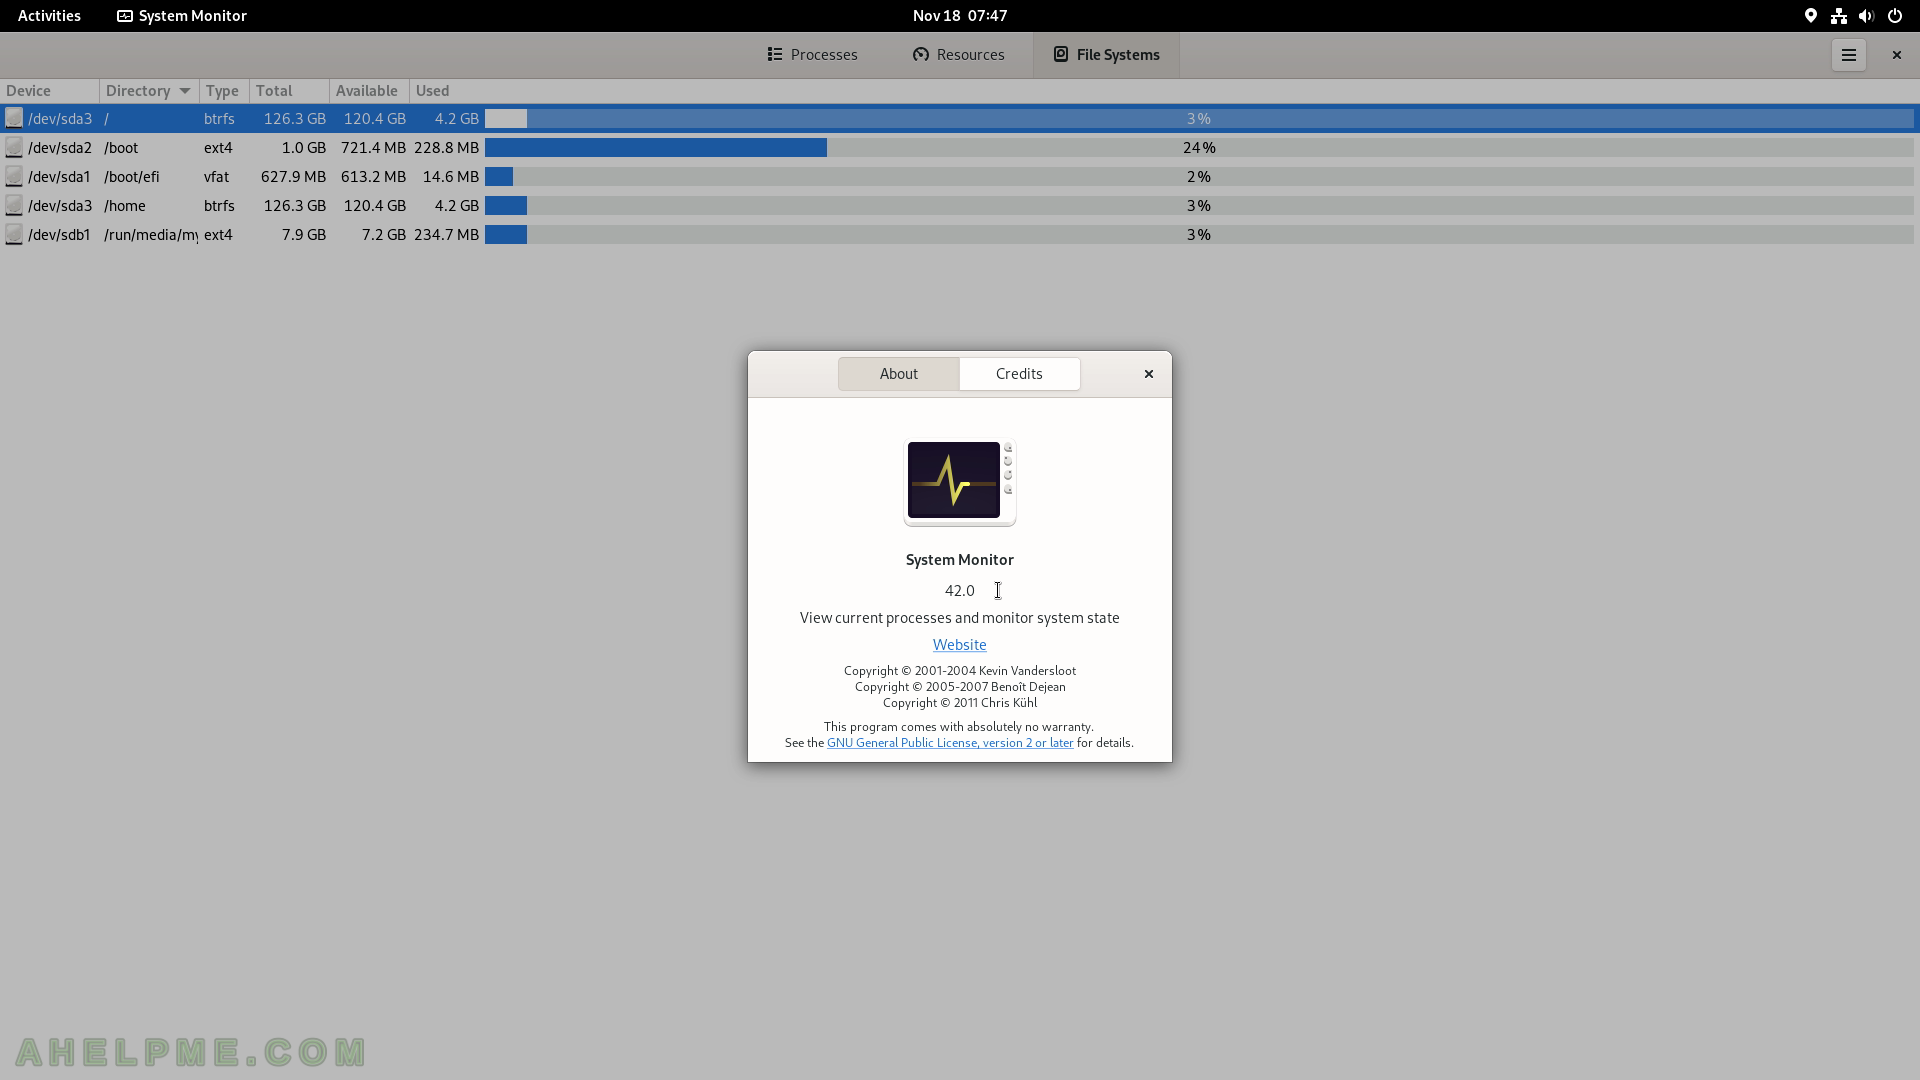The width and height of the screenshot is (1920, 1080).
Task: Click the Chris Kühl copyright line
Action: click(x=960, y=703)
